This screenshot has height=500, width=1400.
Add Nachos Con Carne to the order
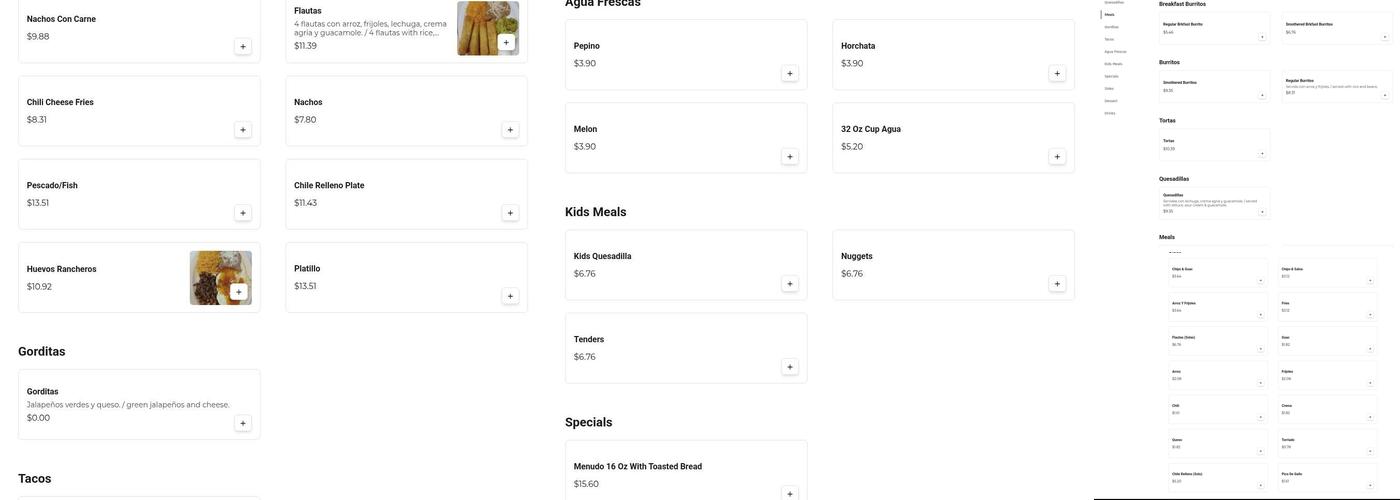(x=243, y=47)
